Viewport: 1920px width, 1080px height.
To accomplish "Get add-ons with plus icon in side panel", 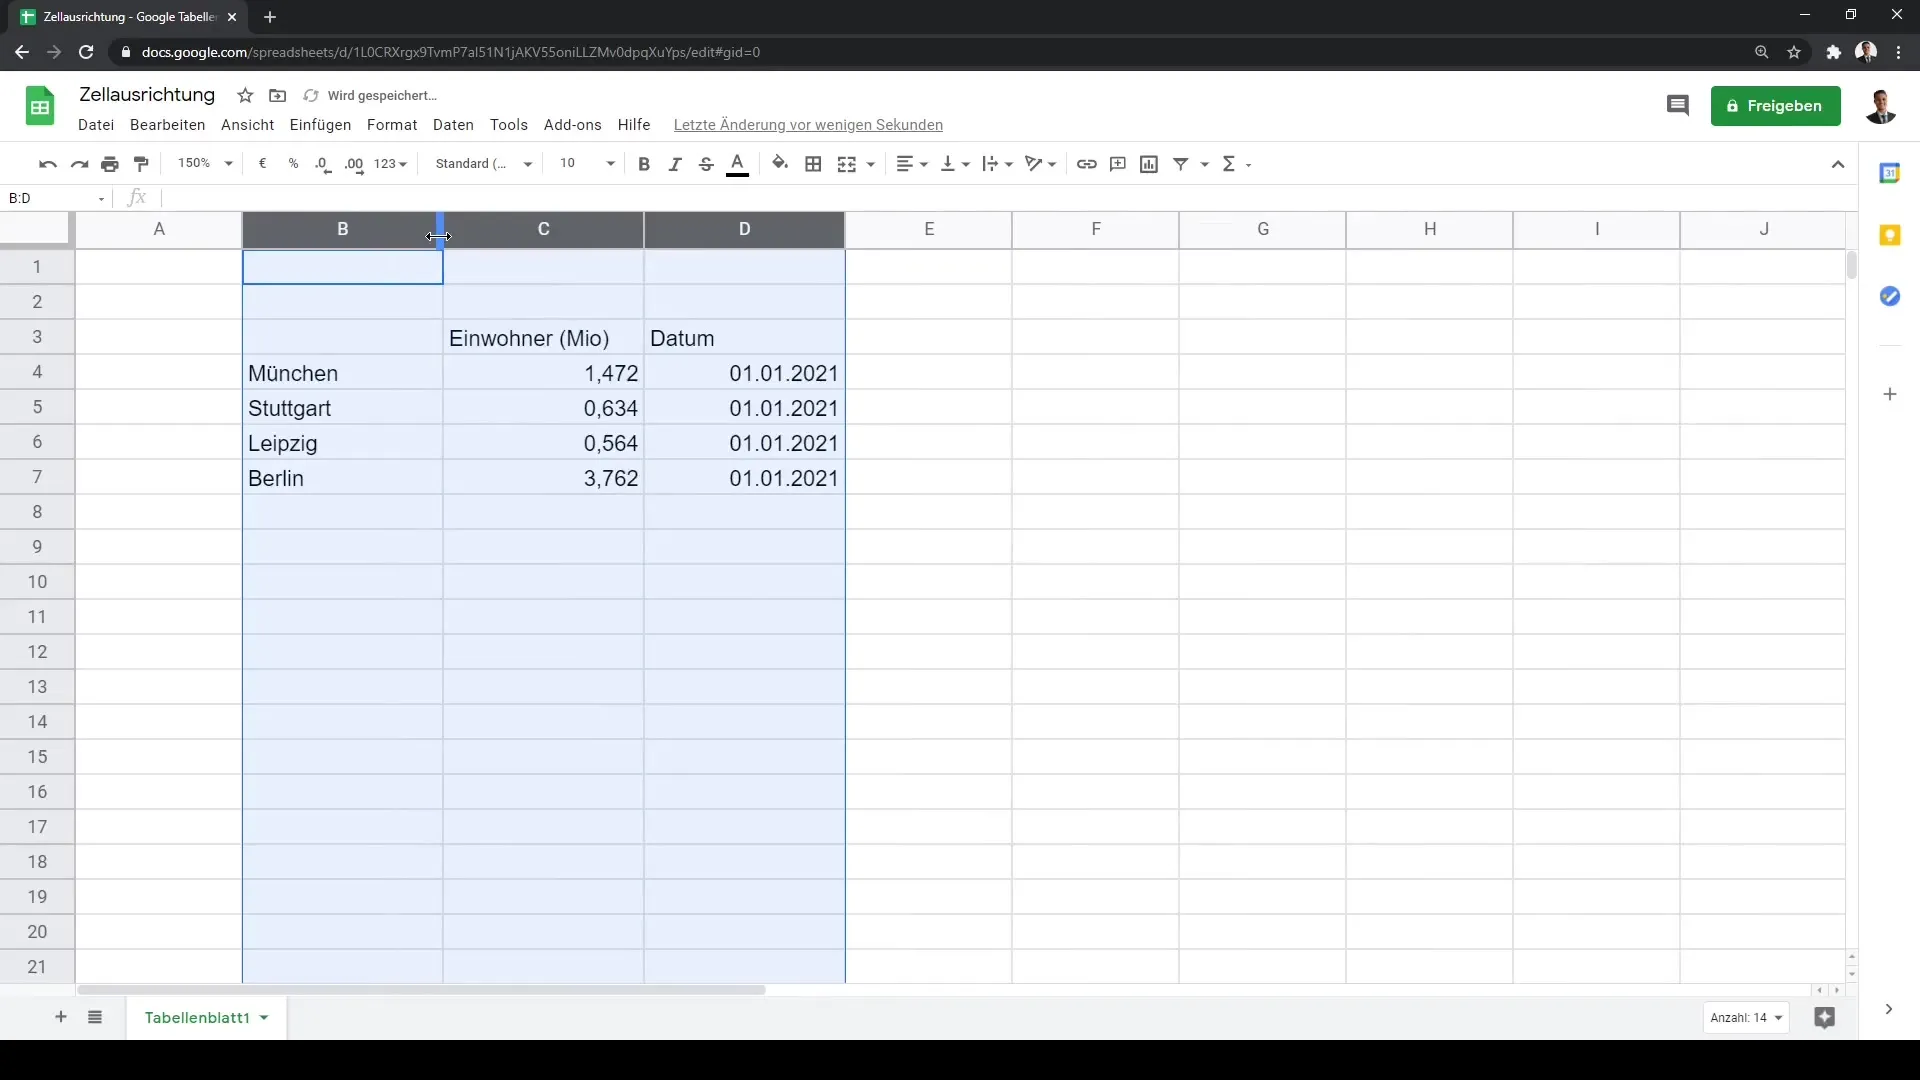I will click(1889, 394).
